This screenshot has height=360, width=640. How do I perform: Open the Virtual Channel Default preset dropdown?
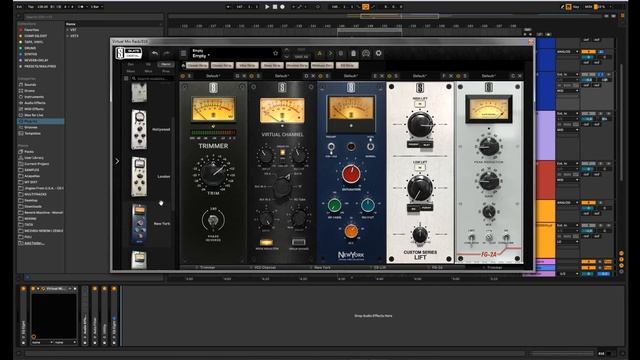click(282, 76)
